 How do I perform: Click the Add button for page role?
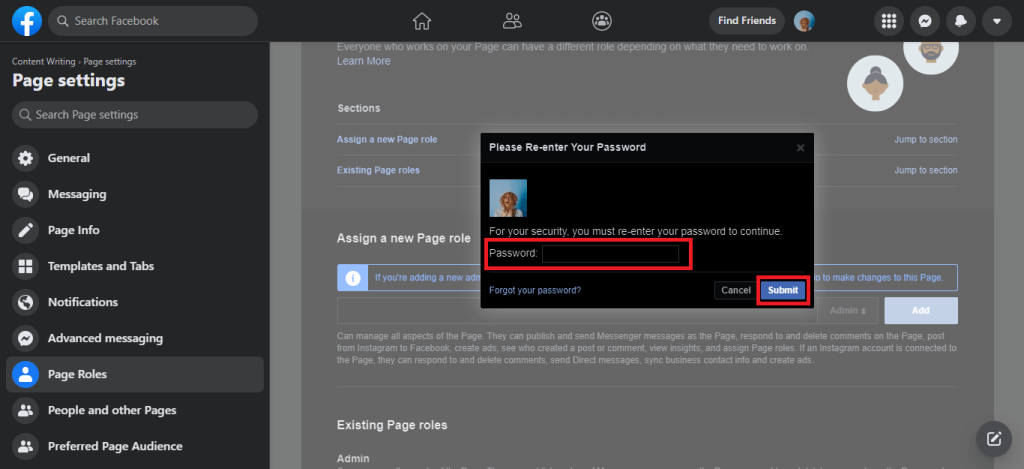point(921,311)
